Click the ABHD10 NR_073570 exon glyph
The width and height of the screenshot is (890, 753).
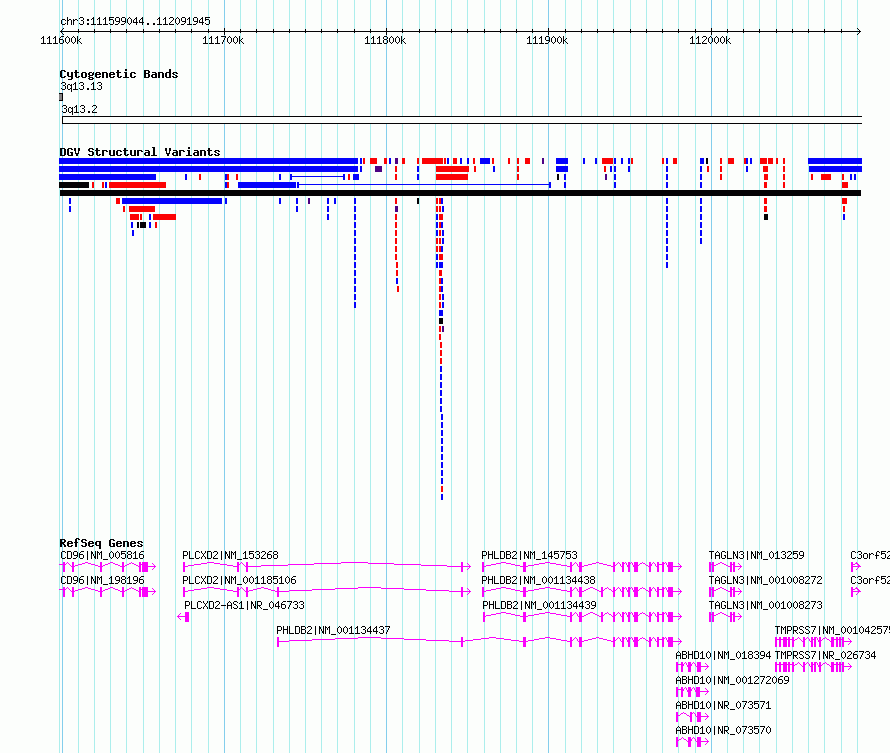point(692,742)
